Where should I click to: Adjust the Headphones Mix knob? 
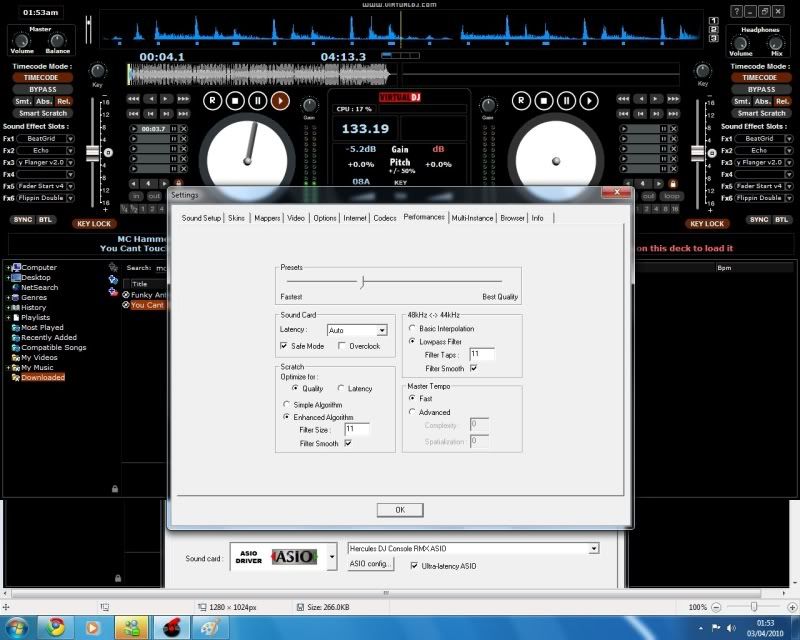tap(776, 43)
